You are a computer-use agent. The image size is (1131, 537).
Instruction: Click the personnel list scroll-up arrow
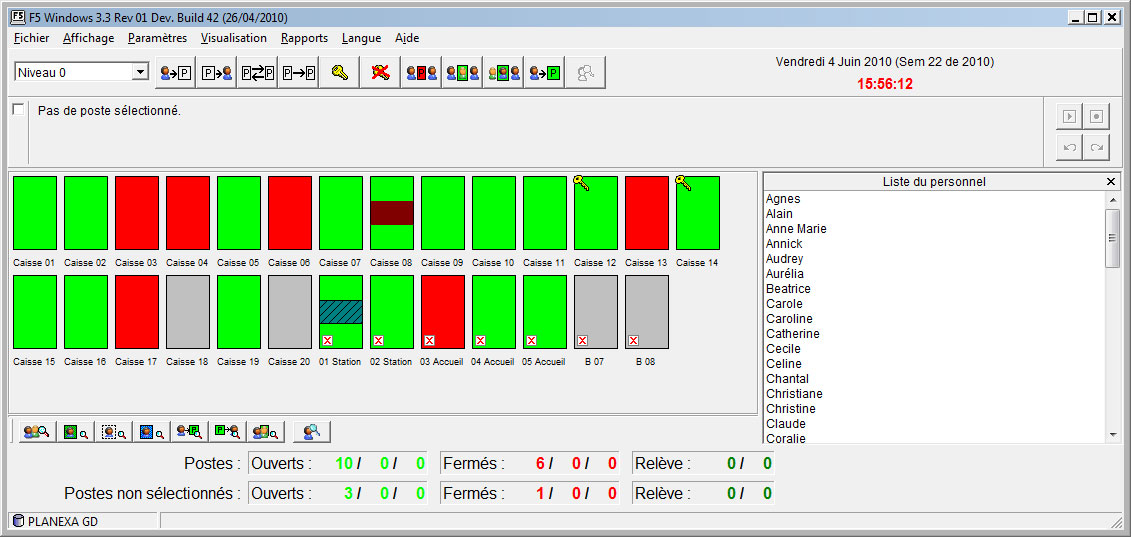tap(1112, 199)
